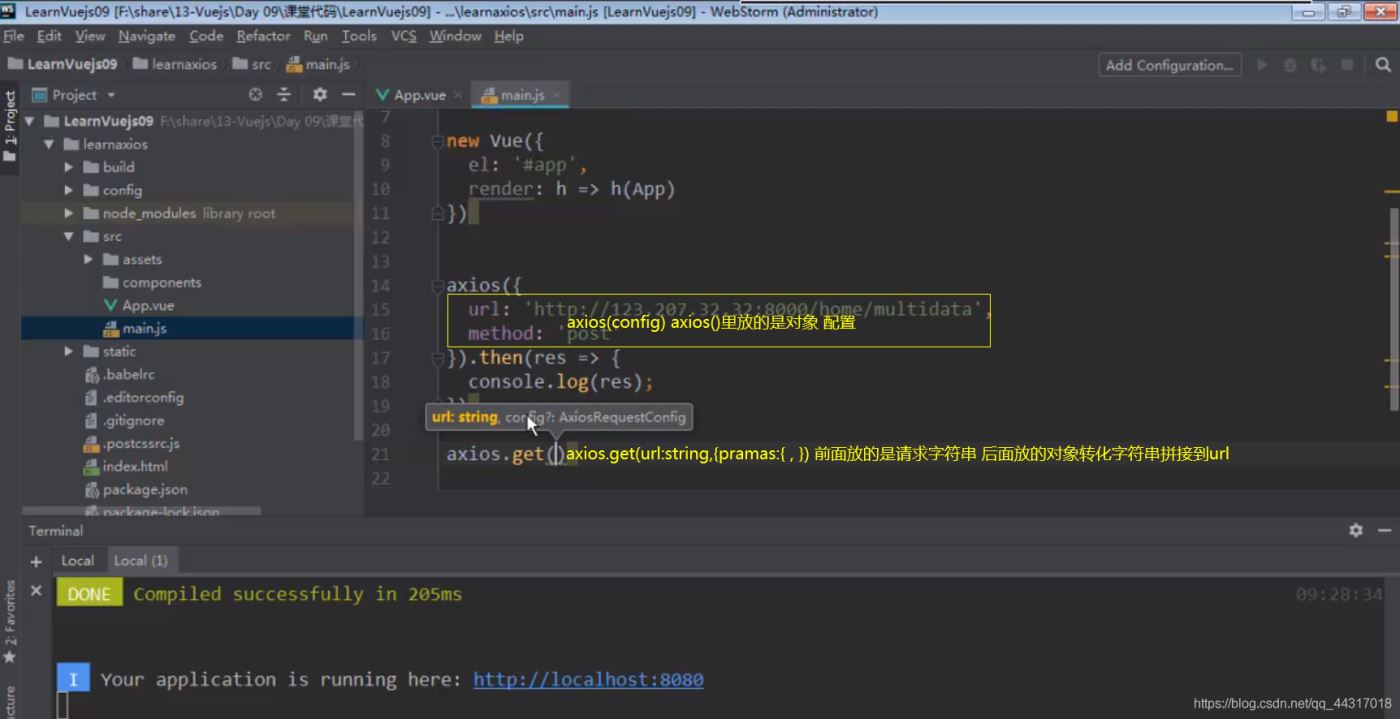Click the Run with Coverage icon
The width and height of the screenshot is (1400, 719).
click(x=1319, y=65)
